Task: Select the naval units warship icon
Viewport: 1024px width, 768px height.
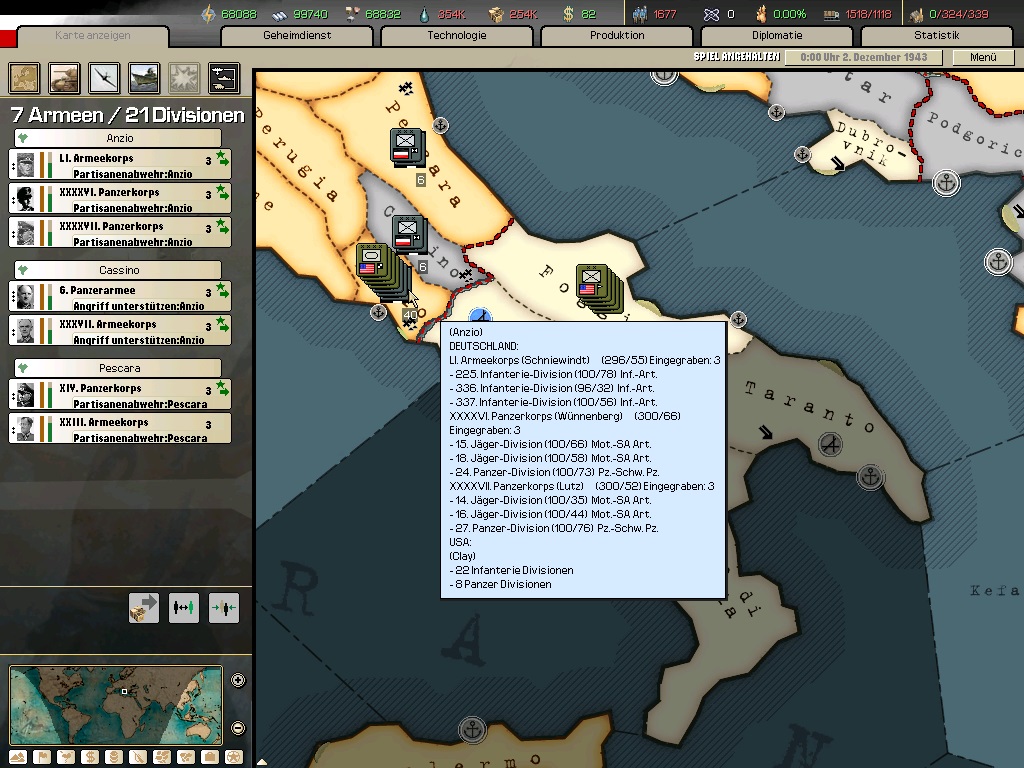Action: [x=144, y=78]
